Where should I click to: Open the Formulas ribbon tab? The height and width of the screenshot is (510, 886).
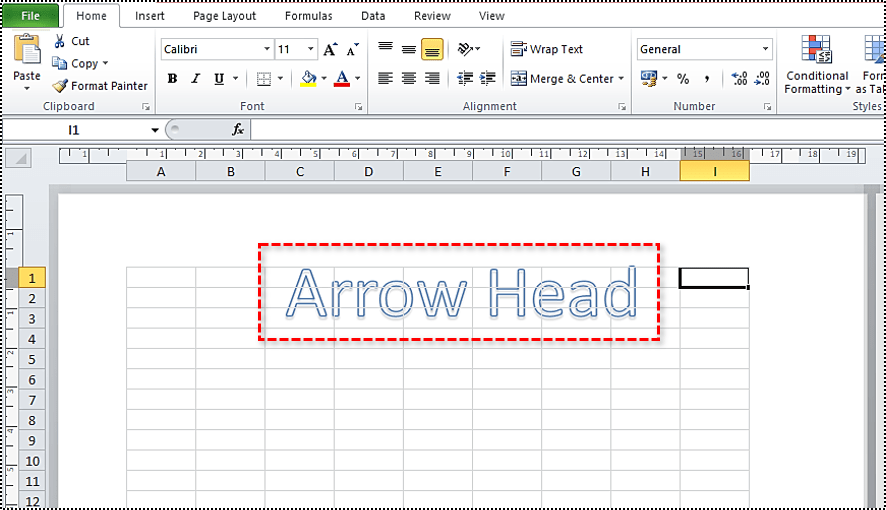point(308,16)
